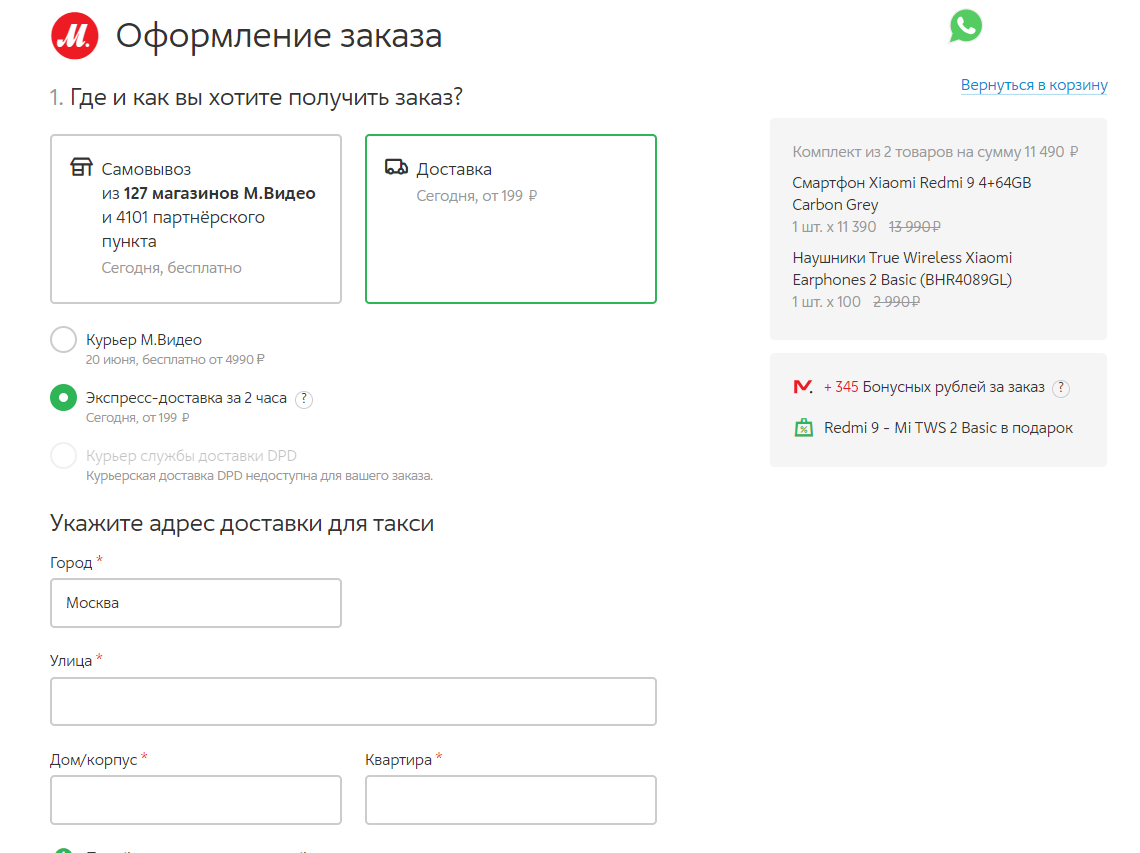
Task: Click the Квартира input field
Action: [x=510, y=799]
